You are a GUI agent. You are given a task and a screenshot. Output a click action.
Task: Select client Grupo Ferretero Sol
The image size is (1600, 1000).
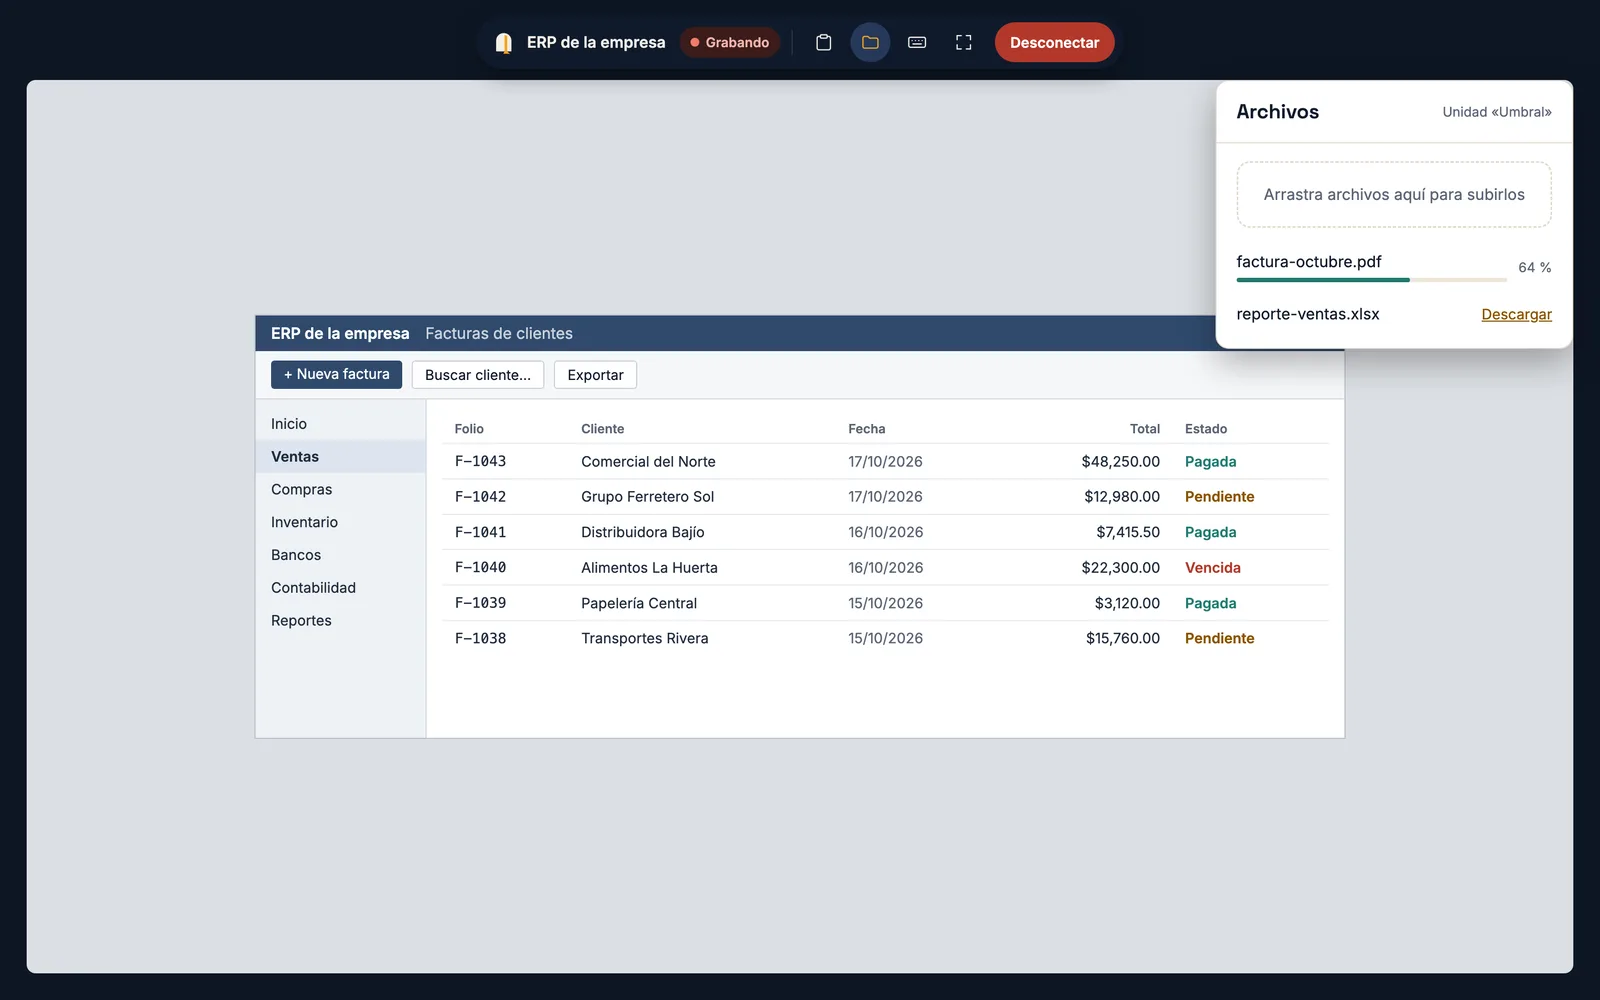(x=647, y=497)
